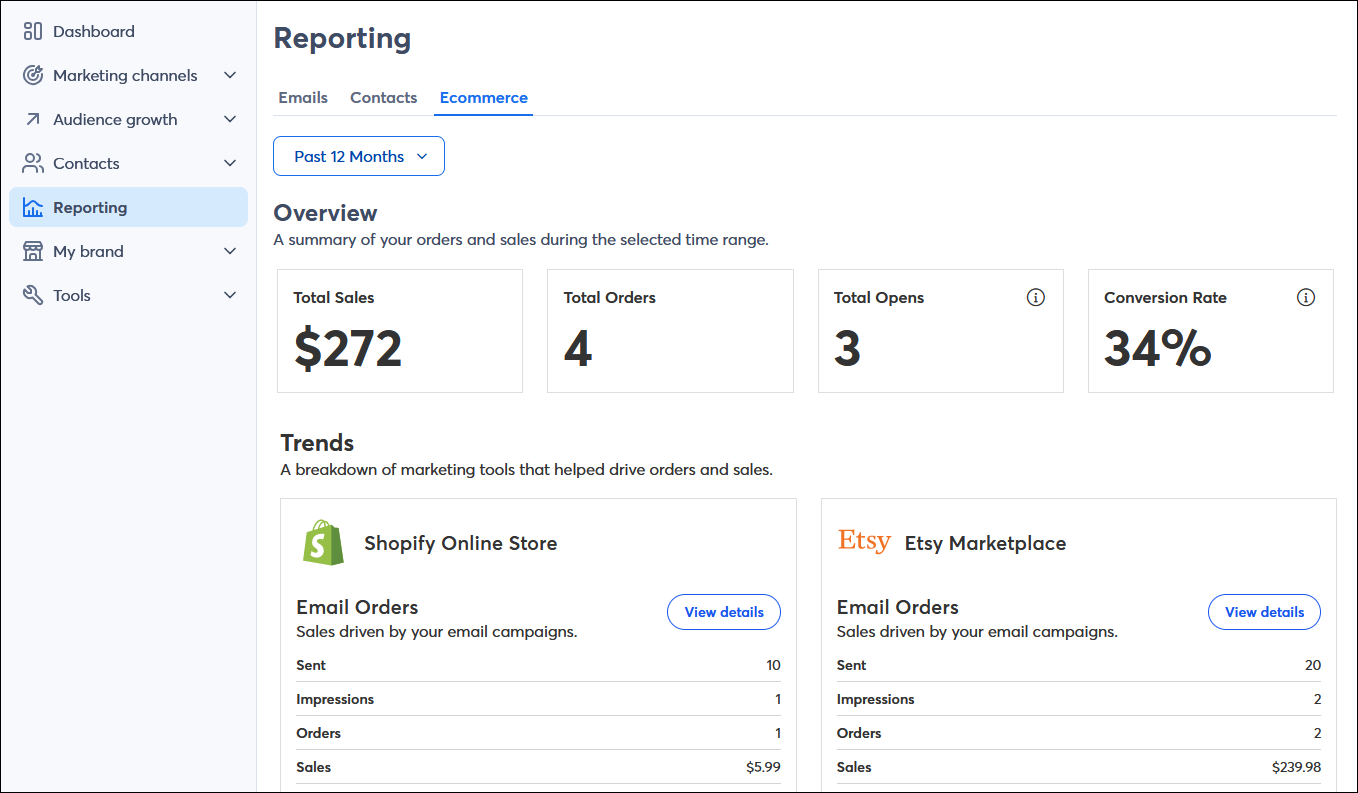This screenshot has width=1358, height=793.
Task: Switch to the Contacts reporting tab
Action: click(x=383, y=97)
